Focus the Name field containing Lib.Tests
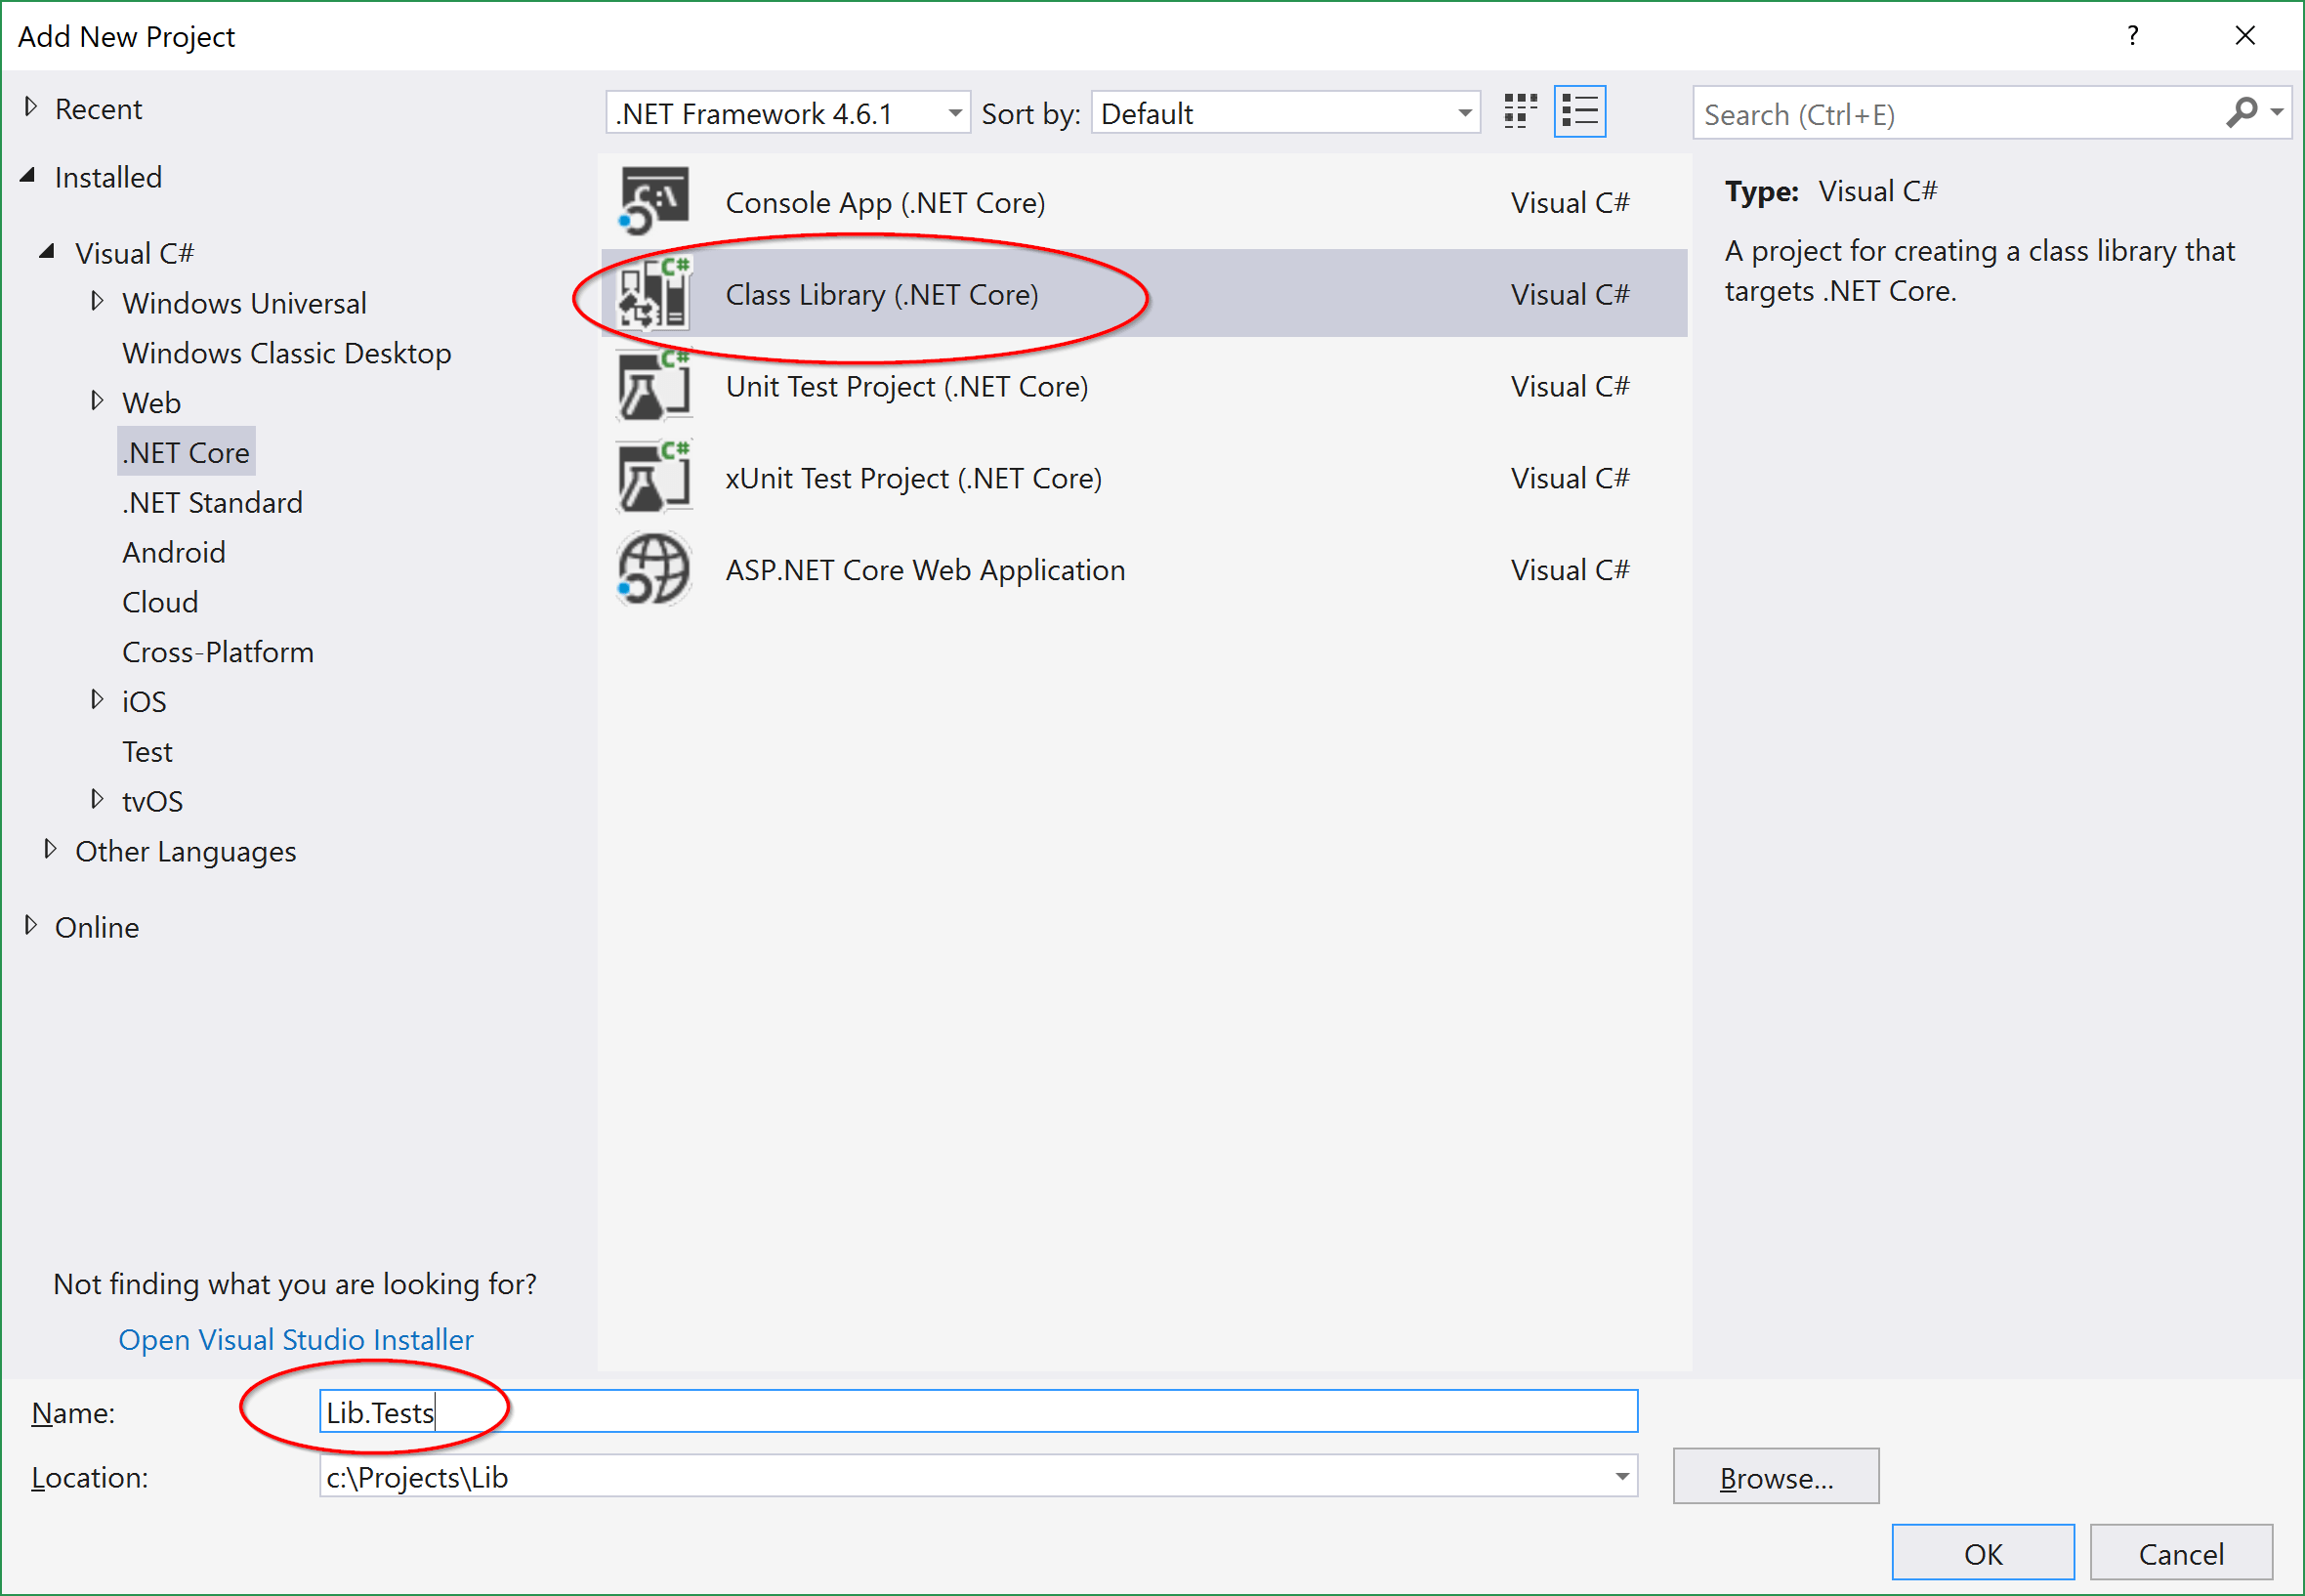 (x=978, y=1411)
